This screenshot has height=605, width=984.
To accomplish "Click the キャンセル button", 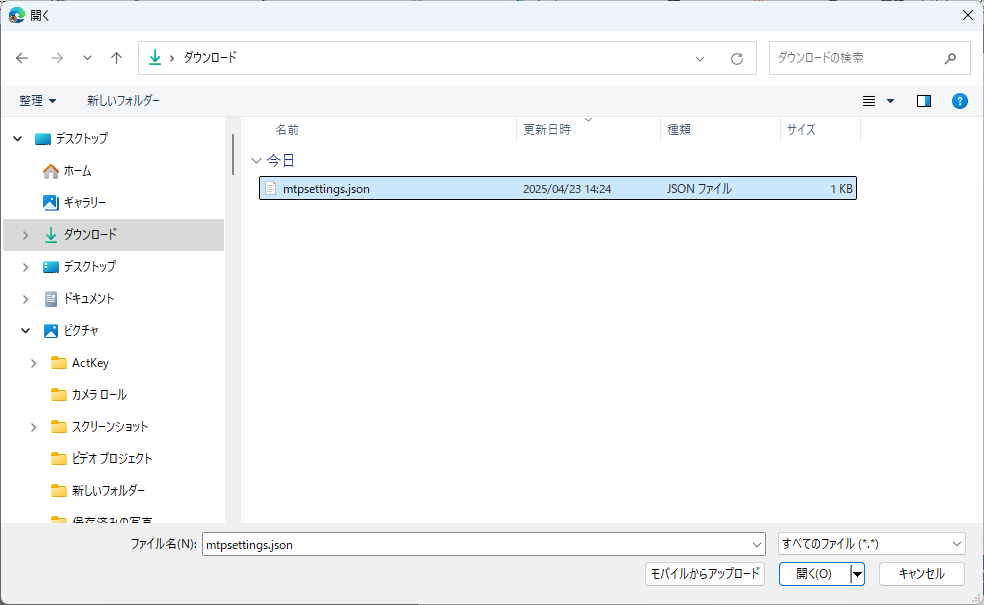I will click(x=920, y=574).
